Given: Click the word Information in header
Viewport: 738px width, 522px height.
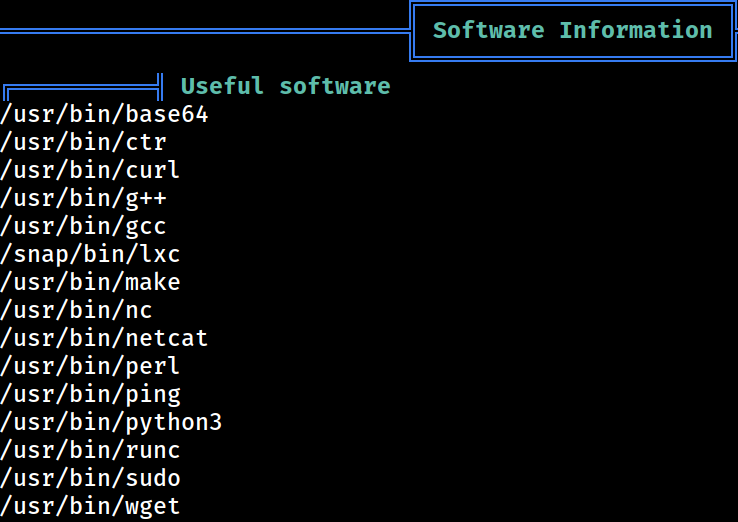Looking at the screenshot, I should 636,30.
